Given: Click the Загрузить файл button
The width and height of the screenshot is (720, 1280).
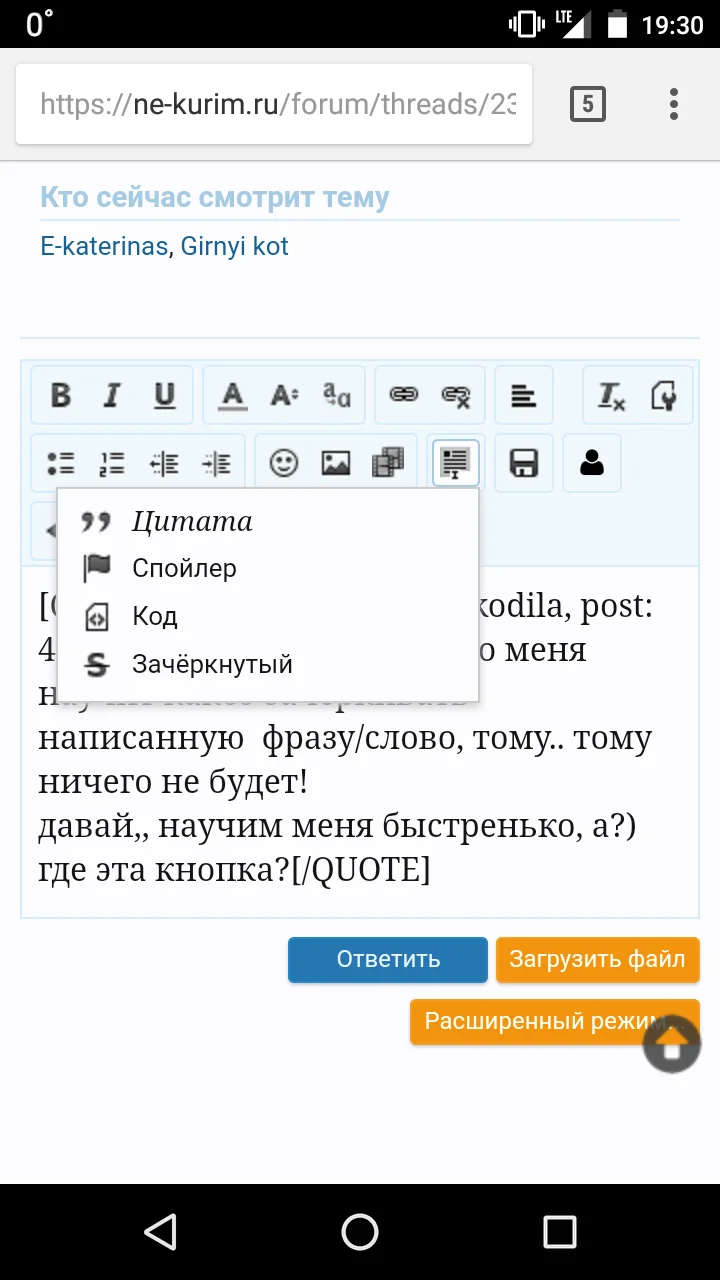Looking at the screenshot, I should [597, 960].
